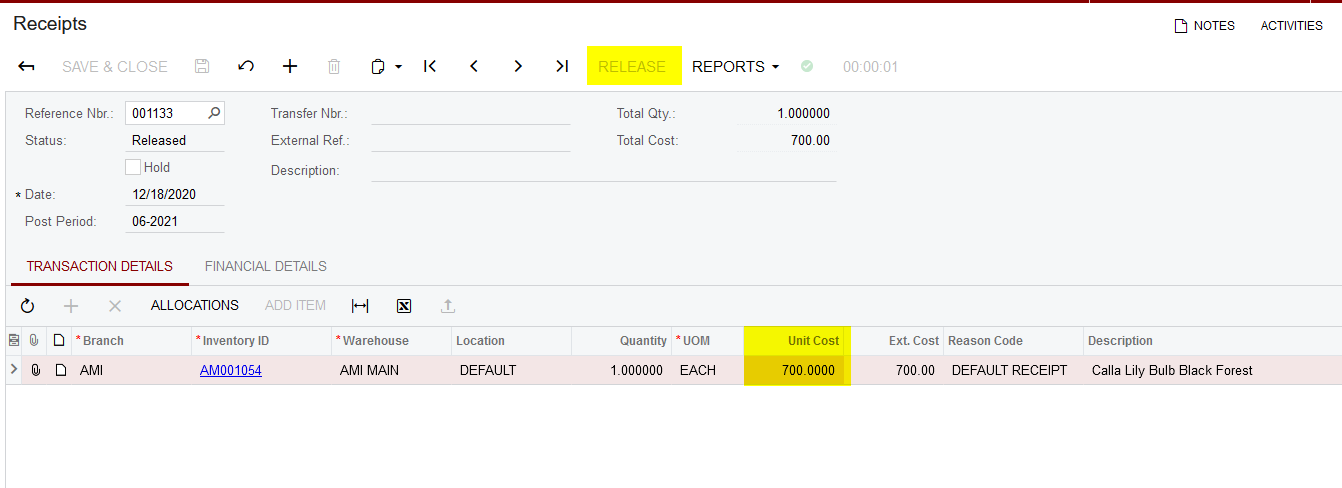Click the Date field 12/18/2020
Image resolution: width=1342 pixels, height=488 pixels.
click(175, 195)
